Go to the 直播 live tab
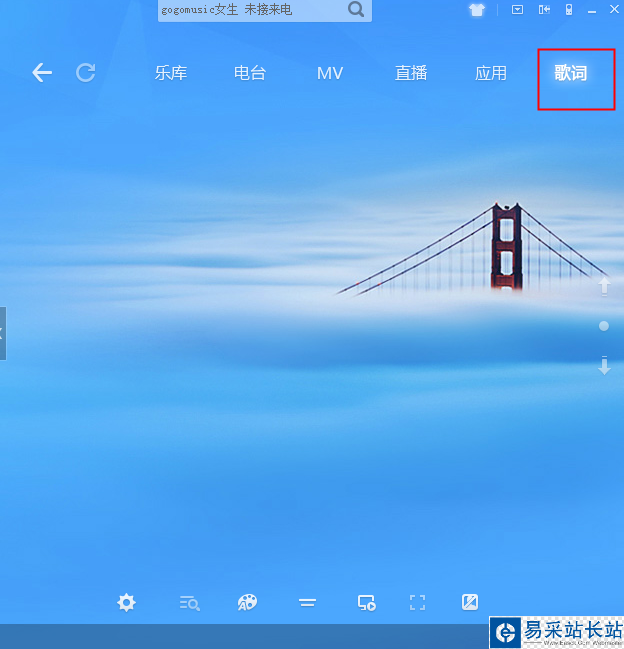 click(x=411, y=73)
